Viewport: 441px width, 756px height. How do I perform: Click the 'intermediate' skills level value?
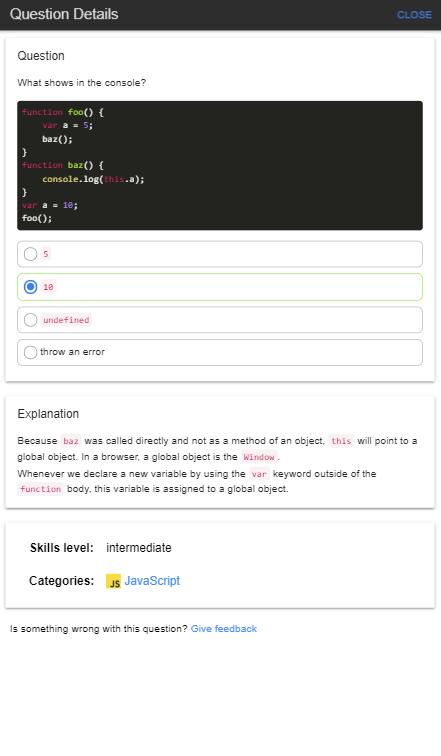139,548
